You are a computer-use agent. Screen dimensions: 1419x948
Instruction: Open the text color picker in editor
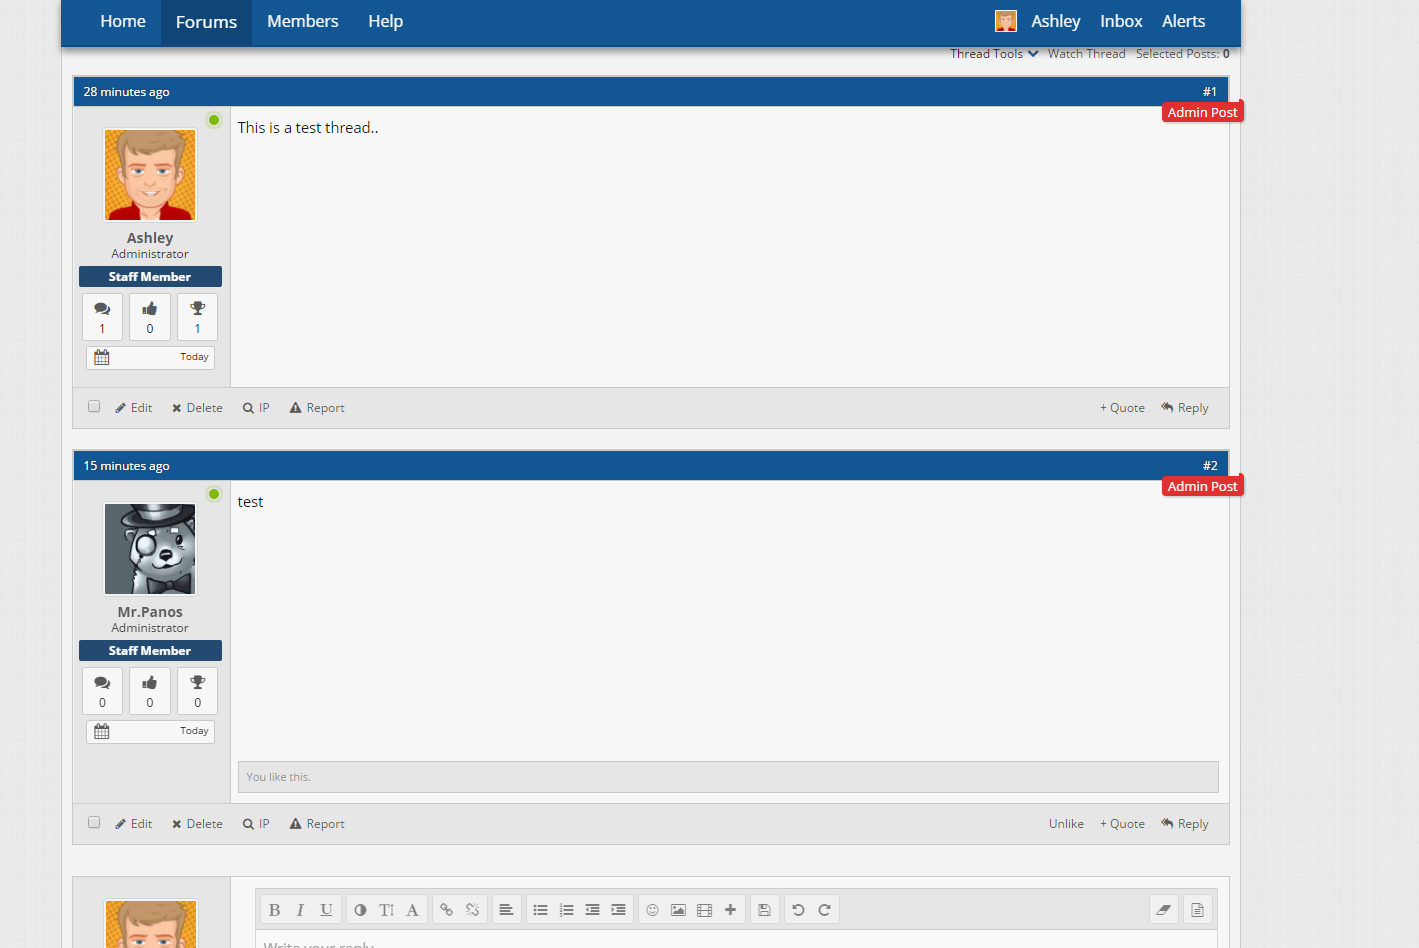coord(360,910)
